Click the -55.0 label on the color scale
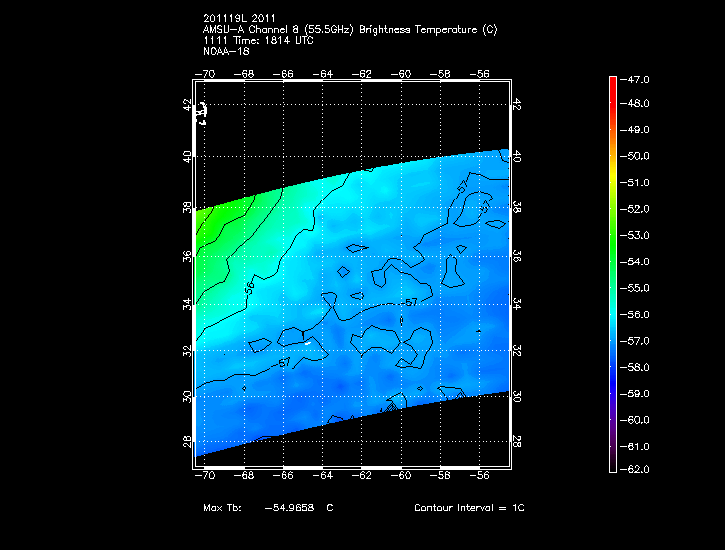This screenshot has width=725, height=550. click(638, 288)
